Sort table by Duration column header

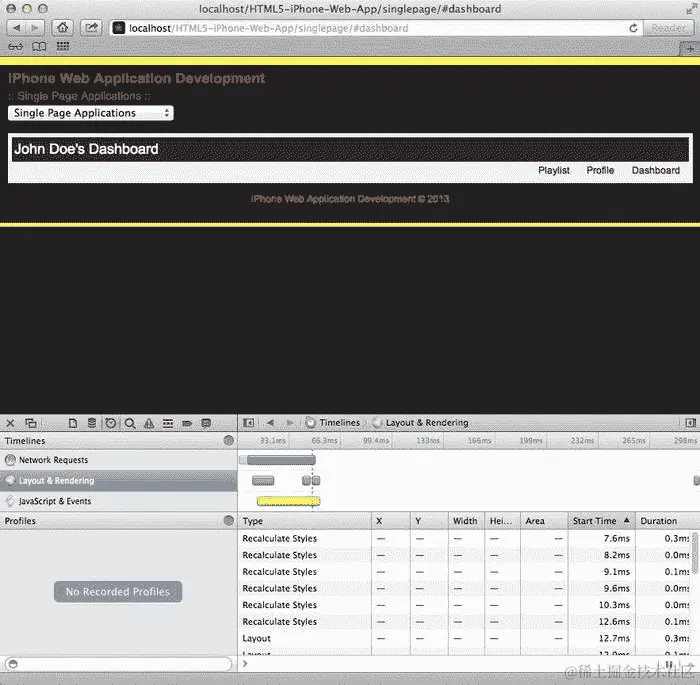[667, 521]
